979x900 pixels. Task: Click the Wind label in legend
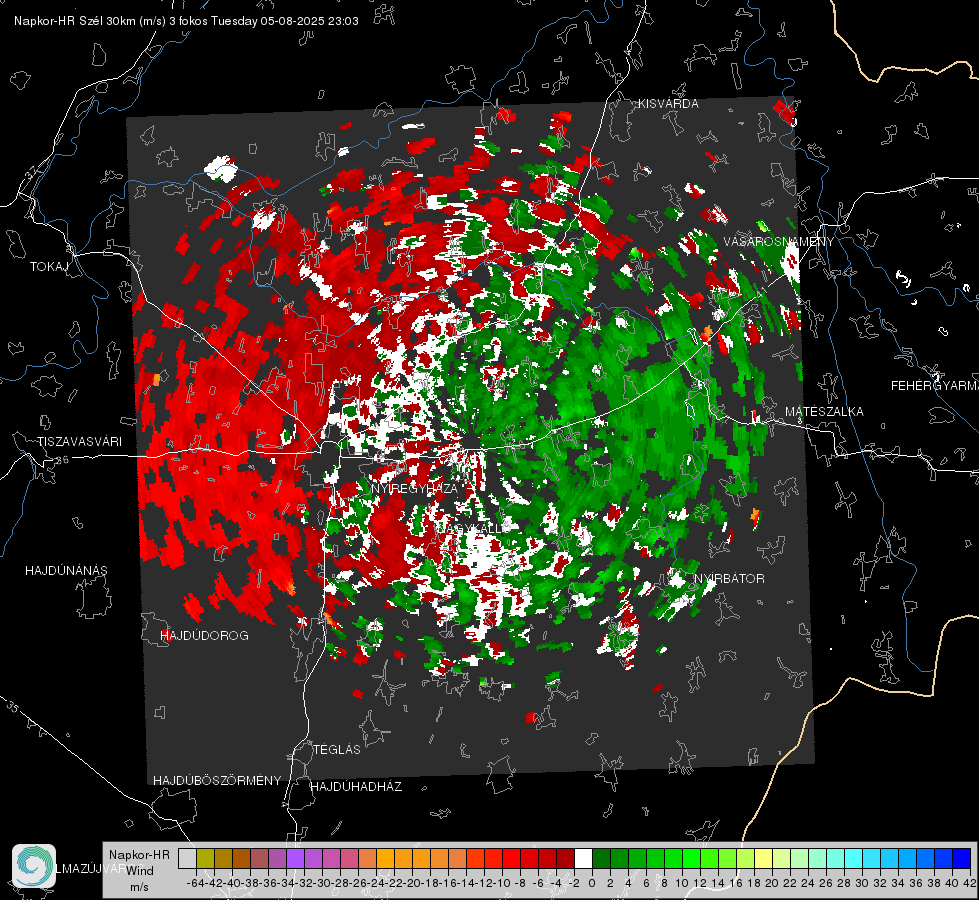140,870
